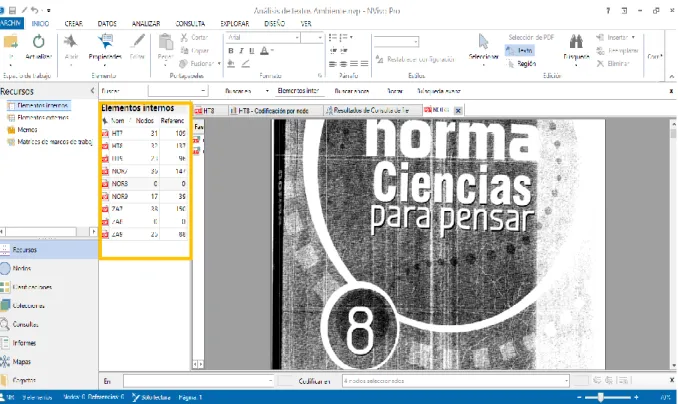Click the line color icon
678x404 pixels.
245,64
